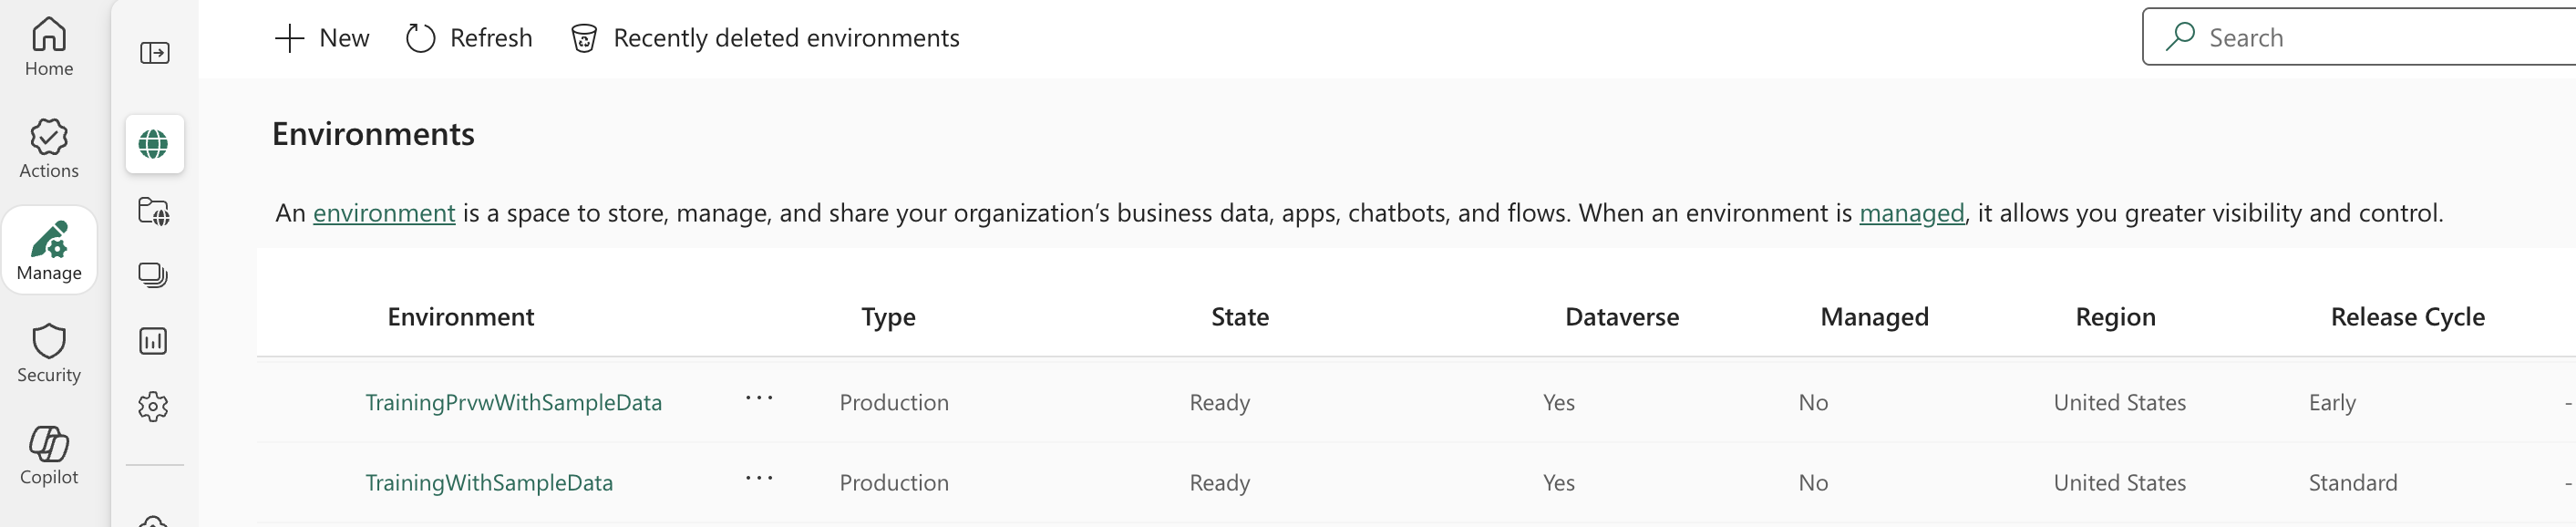This screenshot has height=527, width=2576.
Task: Refresh the environments list
Action: point(469,38)
